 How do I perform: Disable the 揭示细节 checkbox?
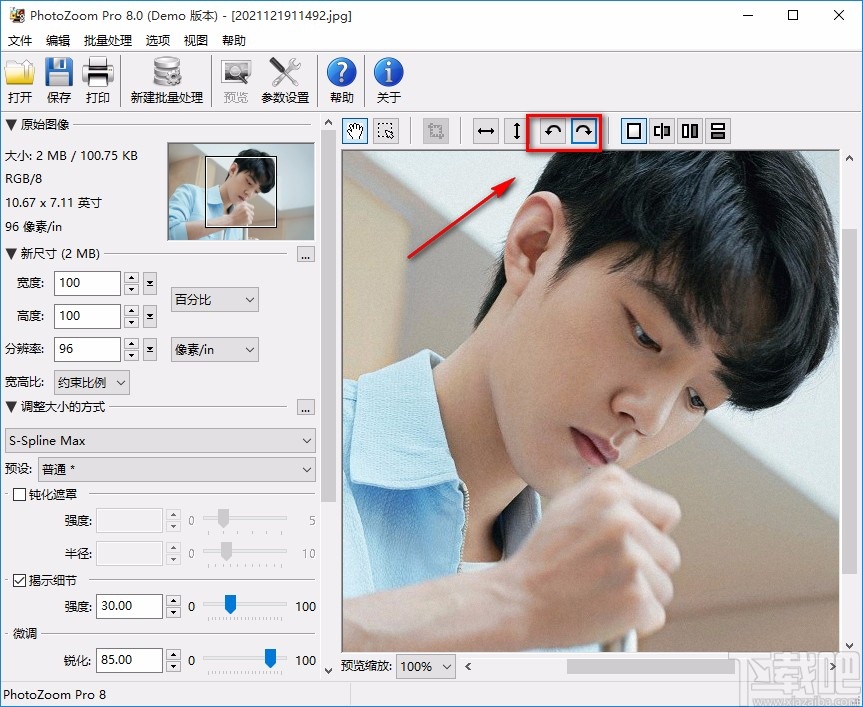tap(21, 579)
